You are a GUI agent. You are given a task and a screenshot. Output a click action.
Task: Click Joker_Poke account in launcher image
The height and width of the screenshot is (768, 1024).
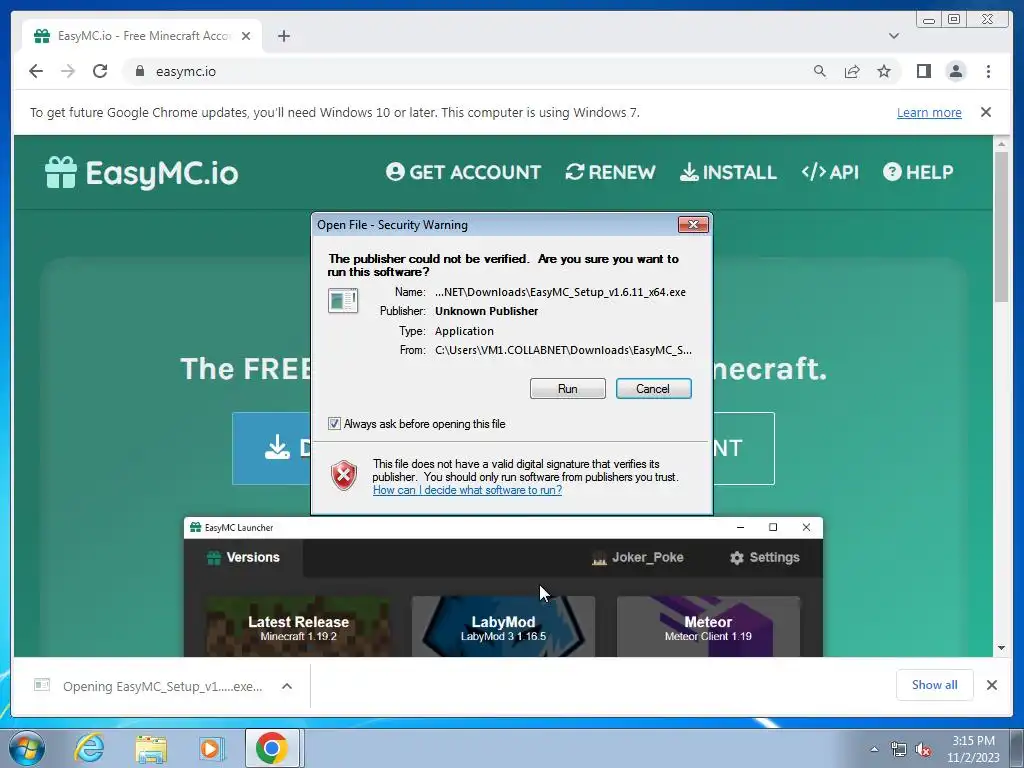point(637,558)
